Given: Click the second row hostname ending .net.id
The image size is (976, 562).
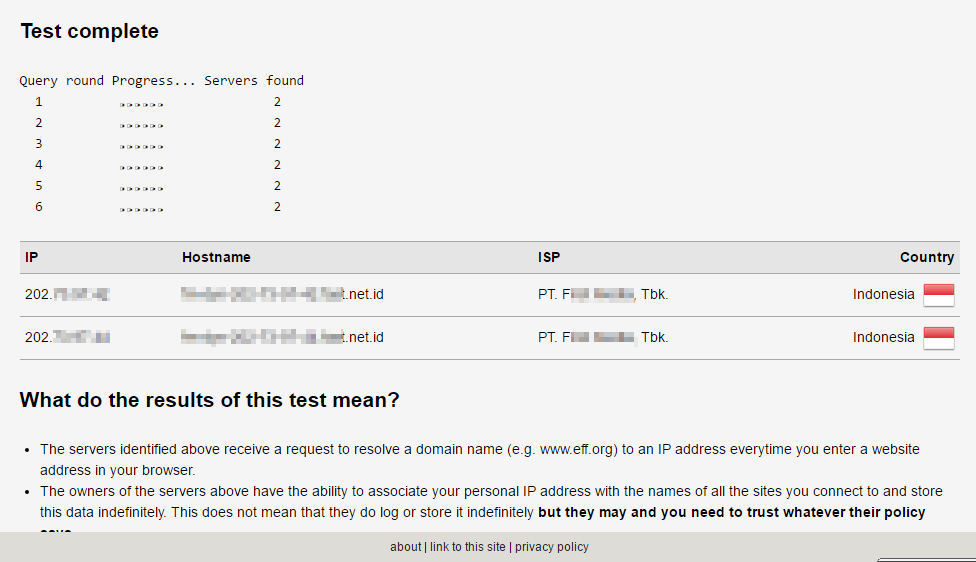Looking at the screenshot, I should click(283, 337).
